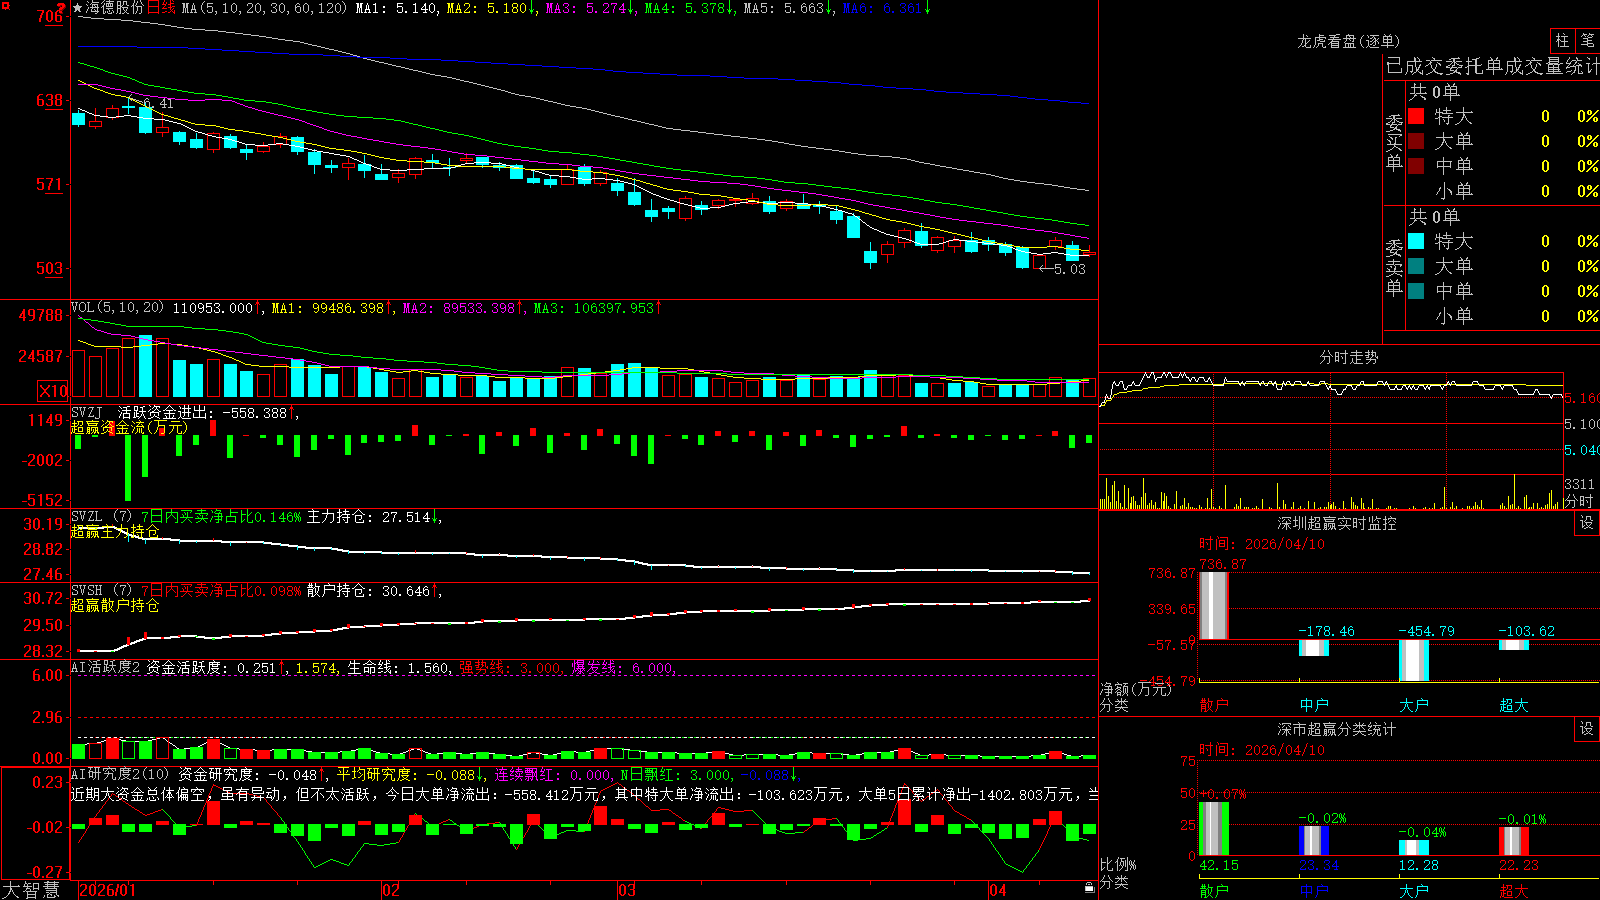Screen dimensions: 1600x900
Task: Click the 大户 -454.79 bar in 实时监控
Action: click(1413, 660)
